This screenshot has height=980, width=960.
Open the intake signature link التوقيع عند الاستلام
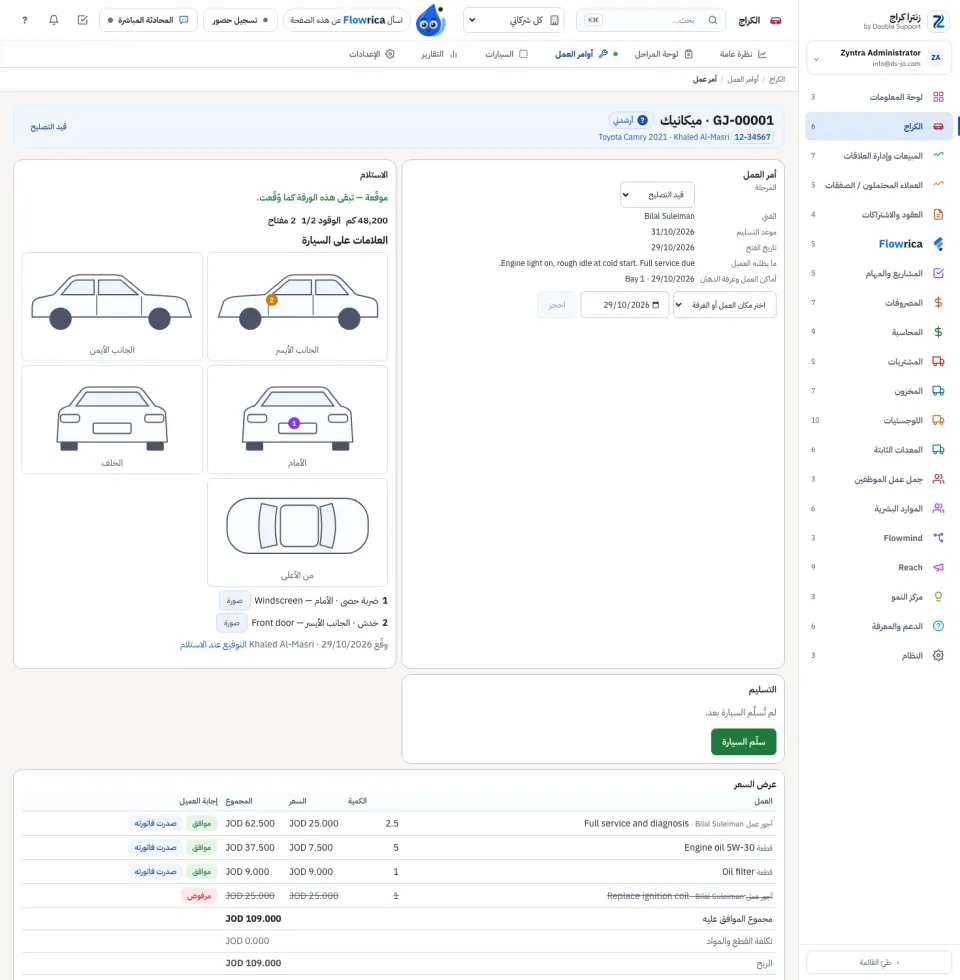click(213, 644)
